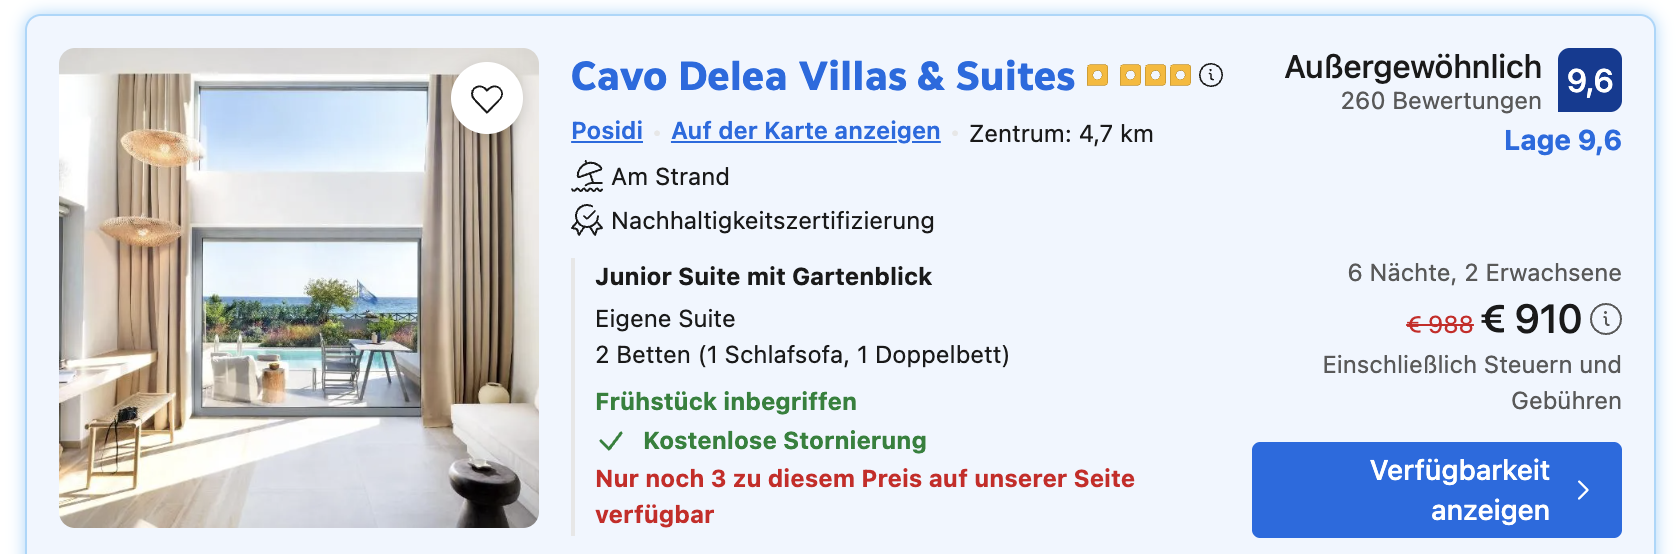Click the chevron arrow on Verfügbarkeit button
Screen dimensions: 1680x554
pyautogui.click(x=1583, y=490)
